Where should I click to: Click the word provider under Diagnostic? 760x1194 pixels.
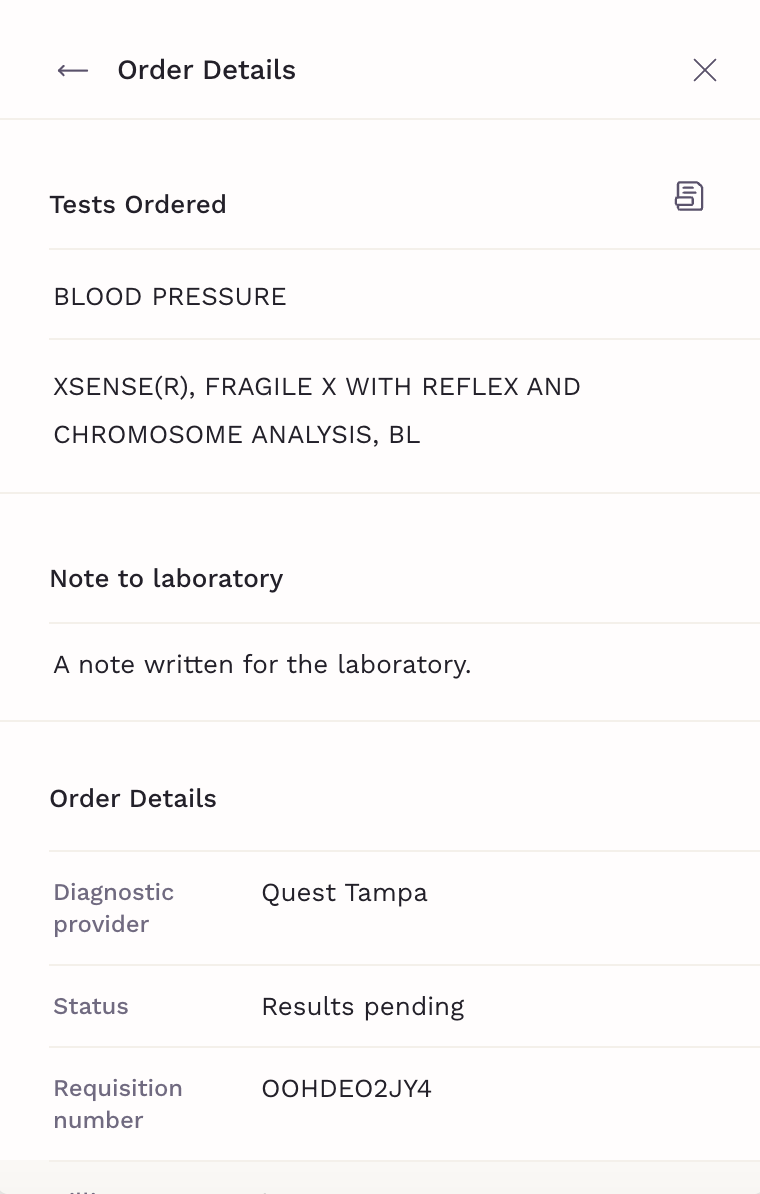coord(101,924)
